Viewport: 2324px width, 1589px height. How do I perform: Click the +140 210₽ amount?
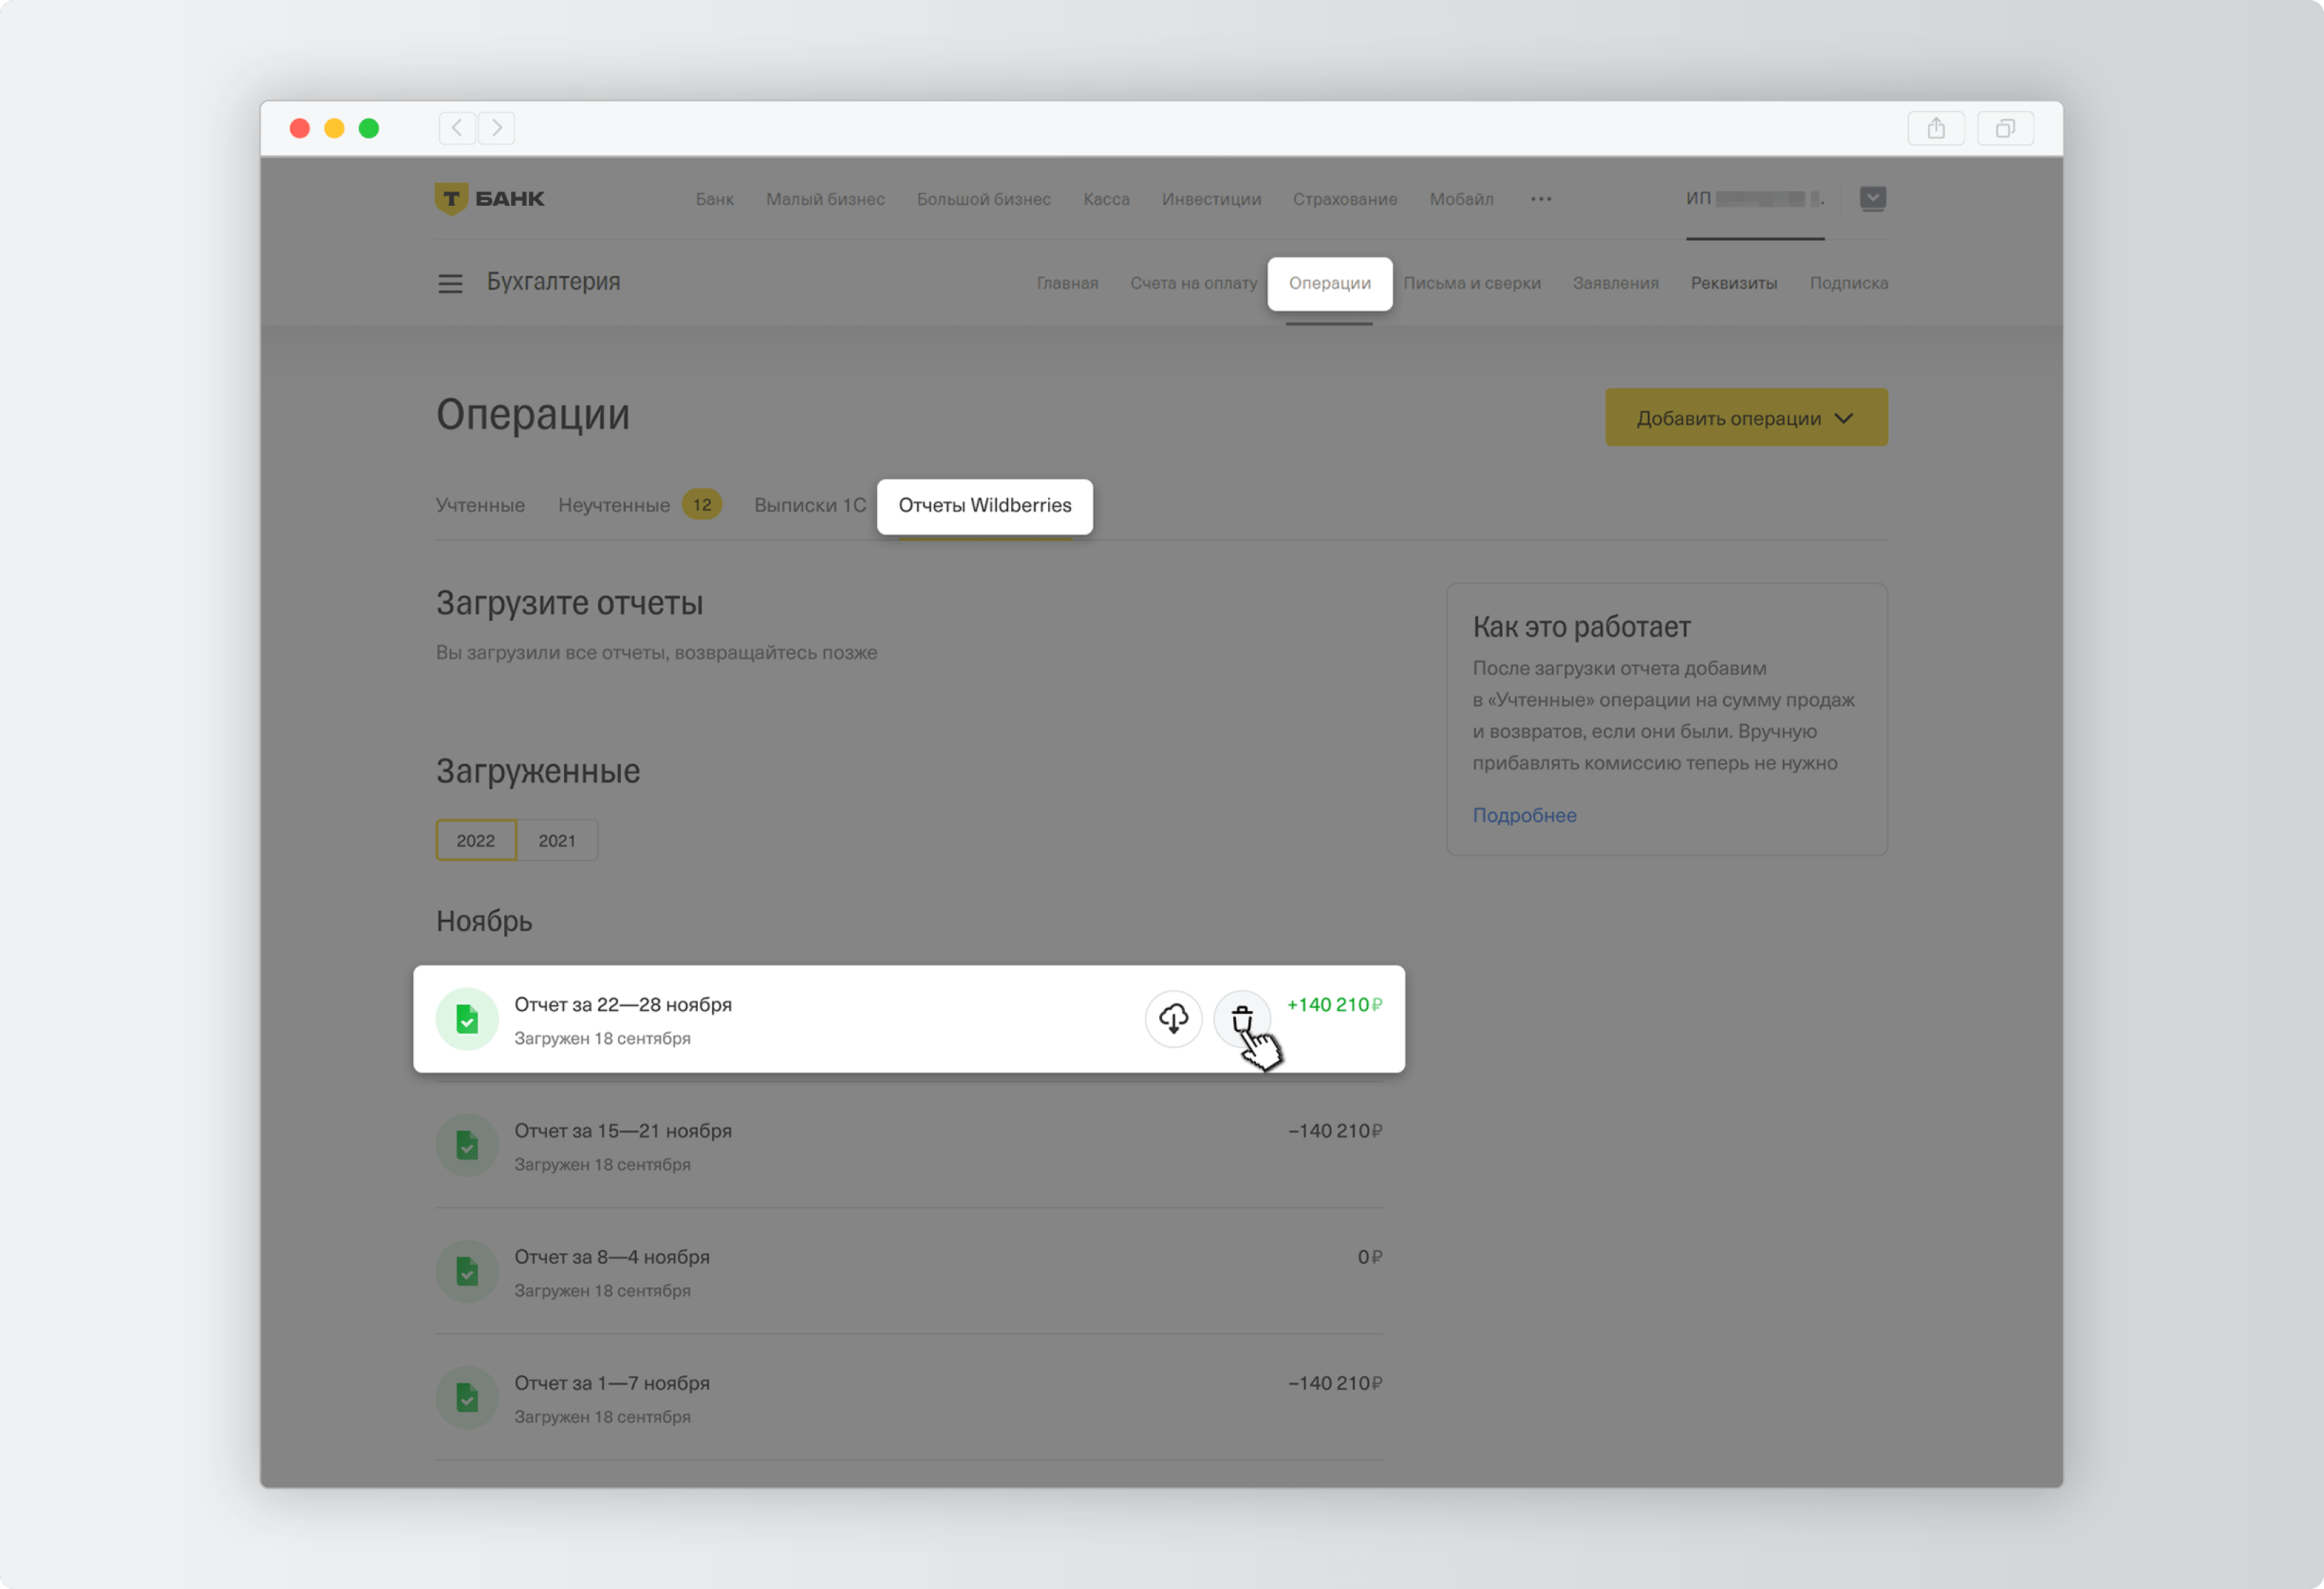point(1334,1005)
